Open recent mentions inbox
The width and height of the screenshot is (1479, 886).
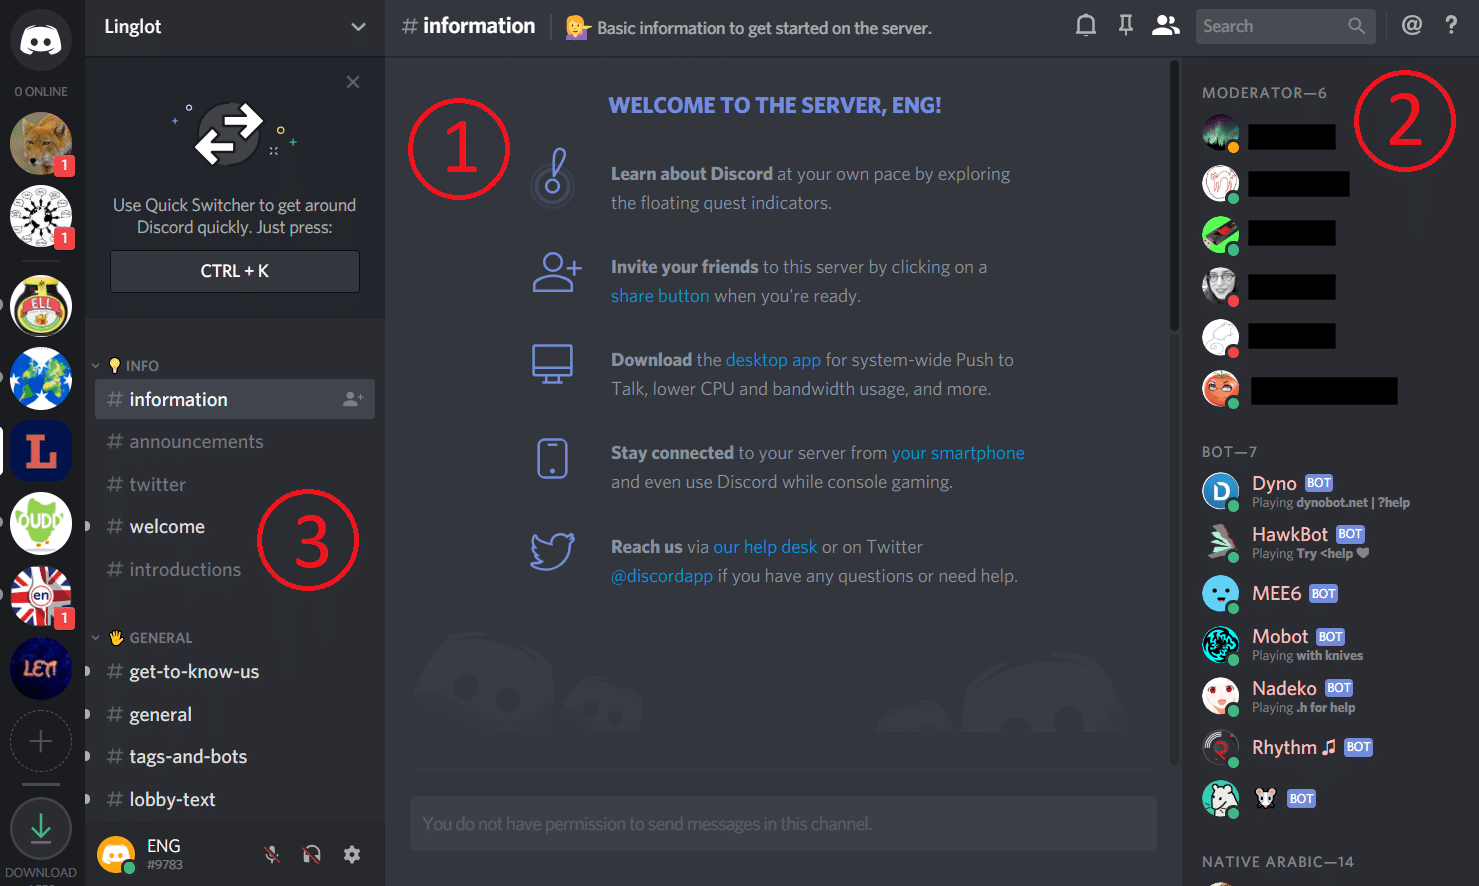[x=1411, y=25]
